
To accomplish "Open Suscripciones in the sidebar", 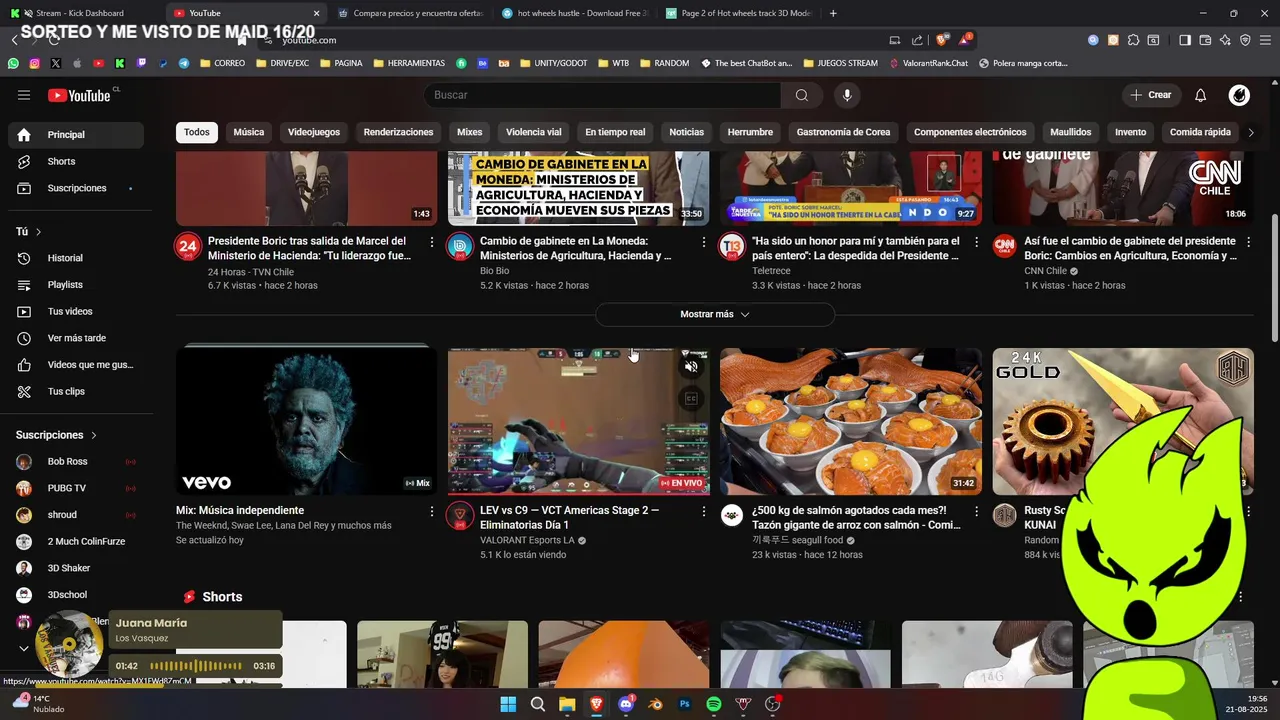I will (x=76, y=188).
